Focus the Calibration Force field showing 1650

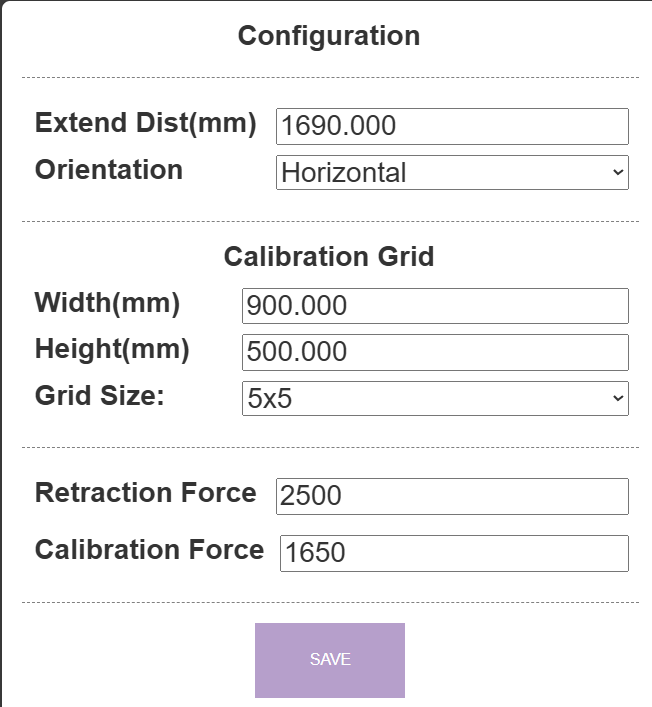click(x=454, y=553)
